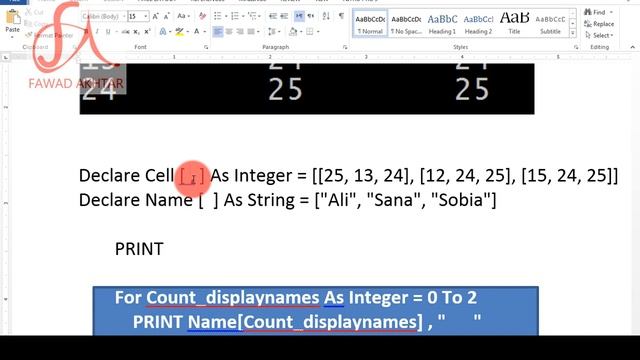Screen dimensions: 640x360
Task: Decrease paragraph indent
Action: point(273,16)
